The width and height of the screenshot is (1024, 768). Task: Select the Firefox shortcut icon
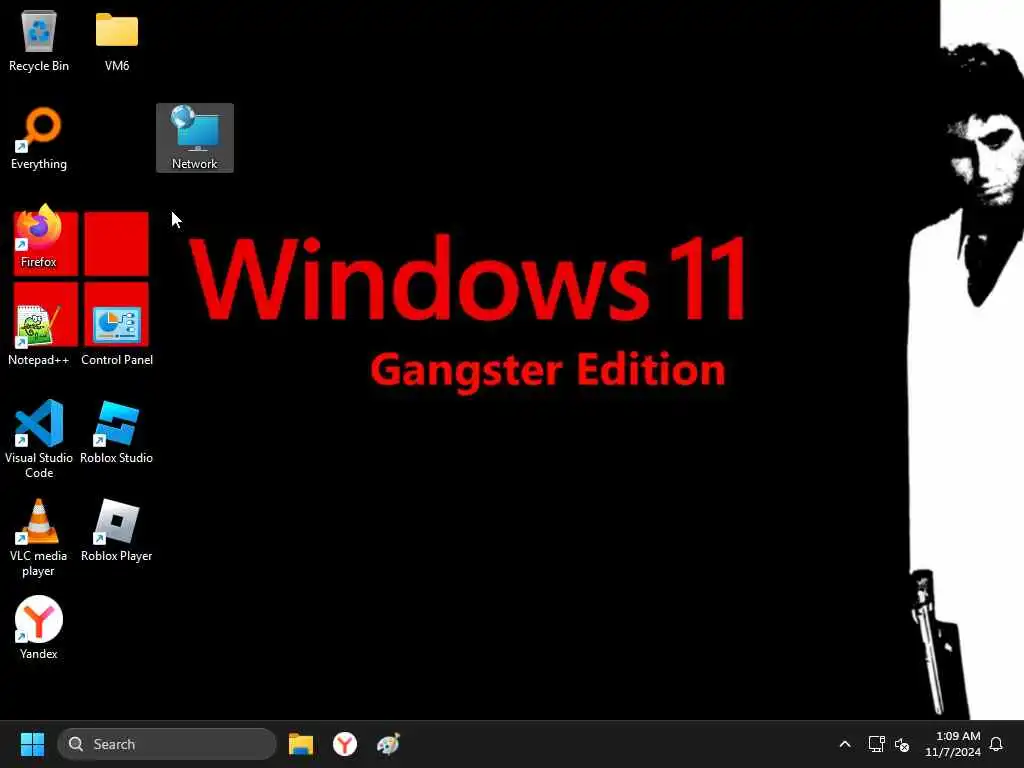click(x=39, y=236)
